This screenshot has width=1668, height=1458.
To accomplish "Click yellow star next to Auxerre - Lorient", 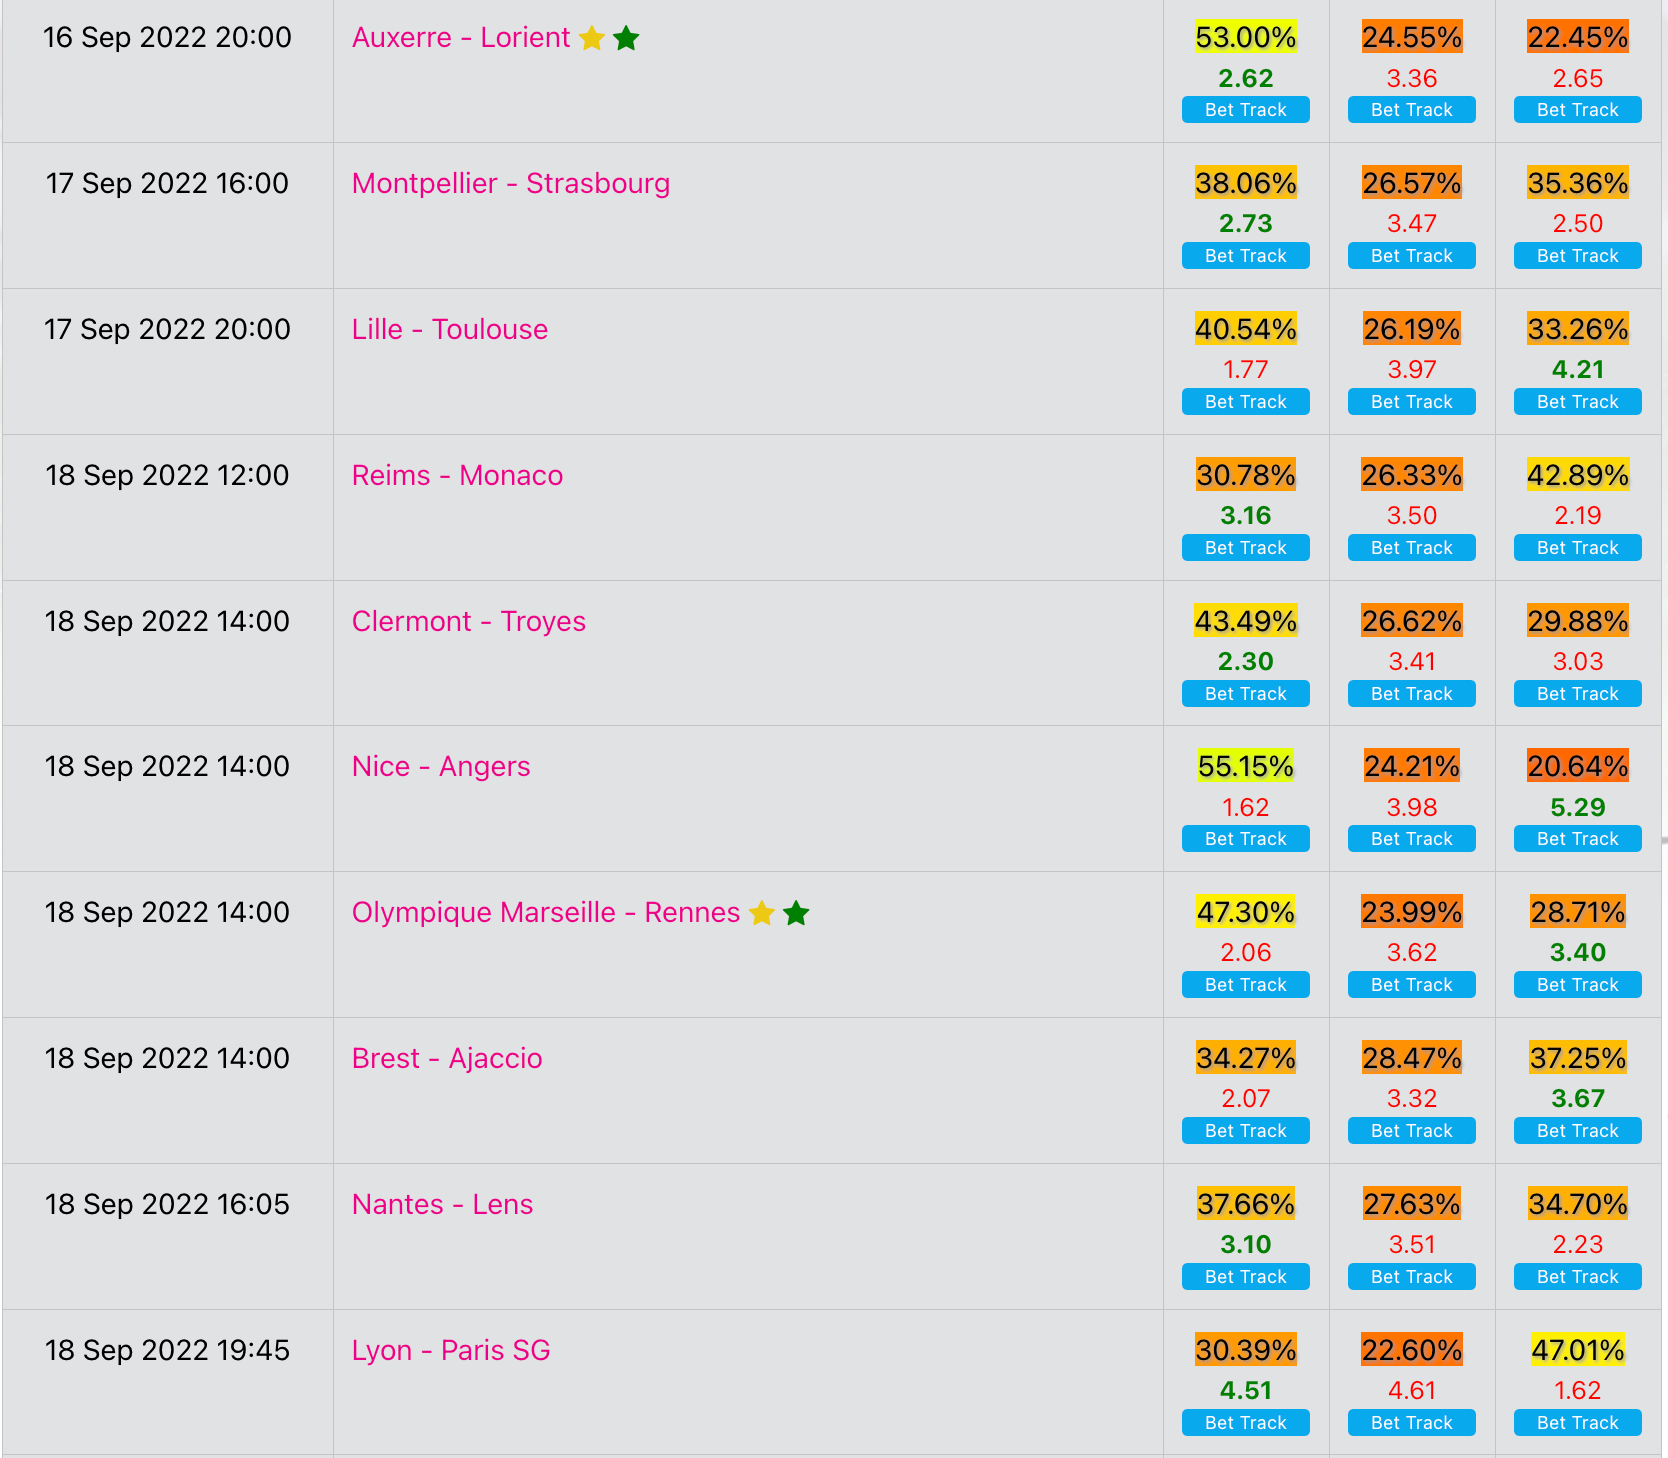I will pyautogui.click(x=592, y=38).
